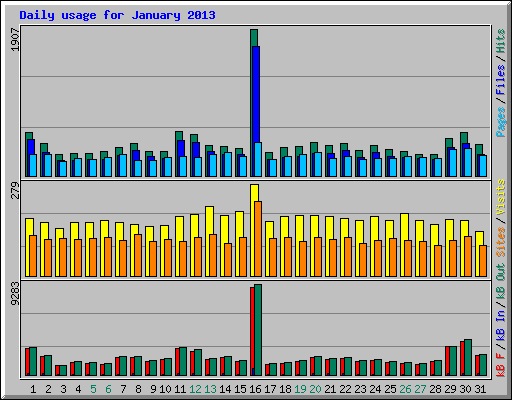Select day label 1 on the x-axis
512x400 pixels.
tap(33, 389)
